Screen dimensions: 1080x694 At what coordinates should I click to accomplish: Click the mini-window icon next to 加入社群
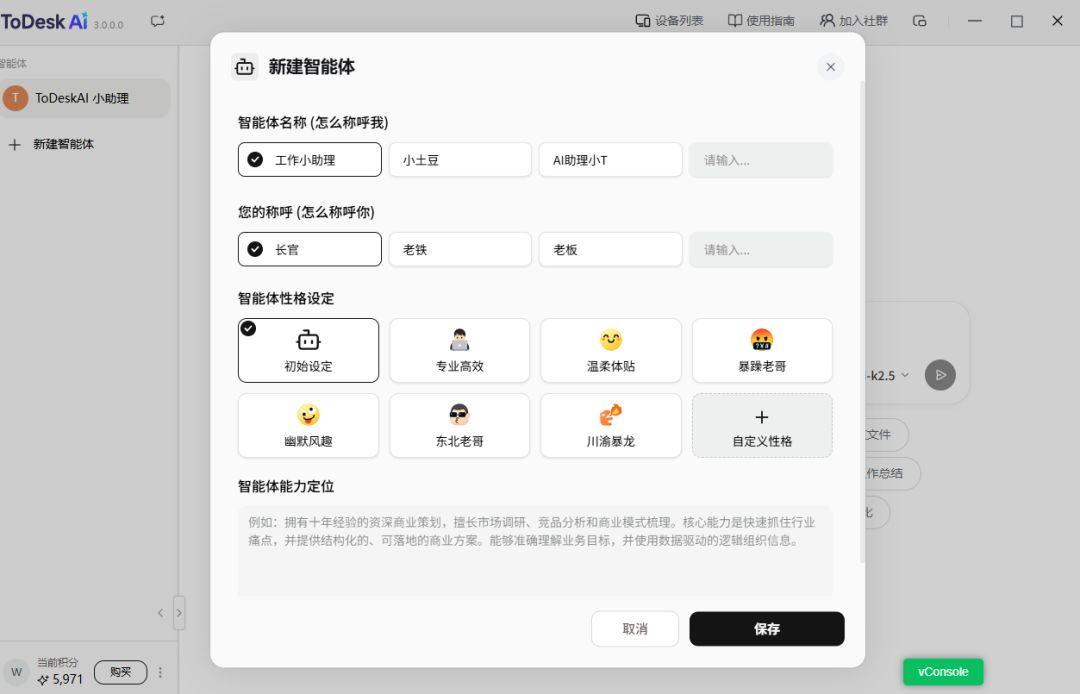[920, 21]
